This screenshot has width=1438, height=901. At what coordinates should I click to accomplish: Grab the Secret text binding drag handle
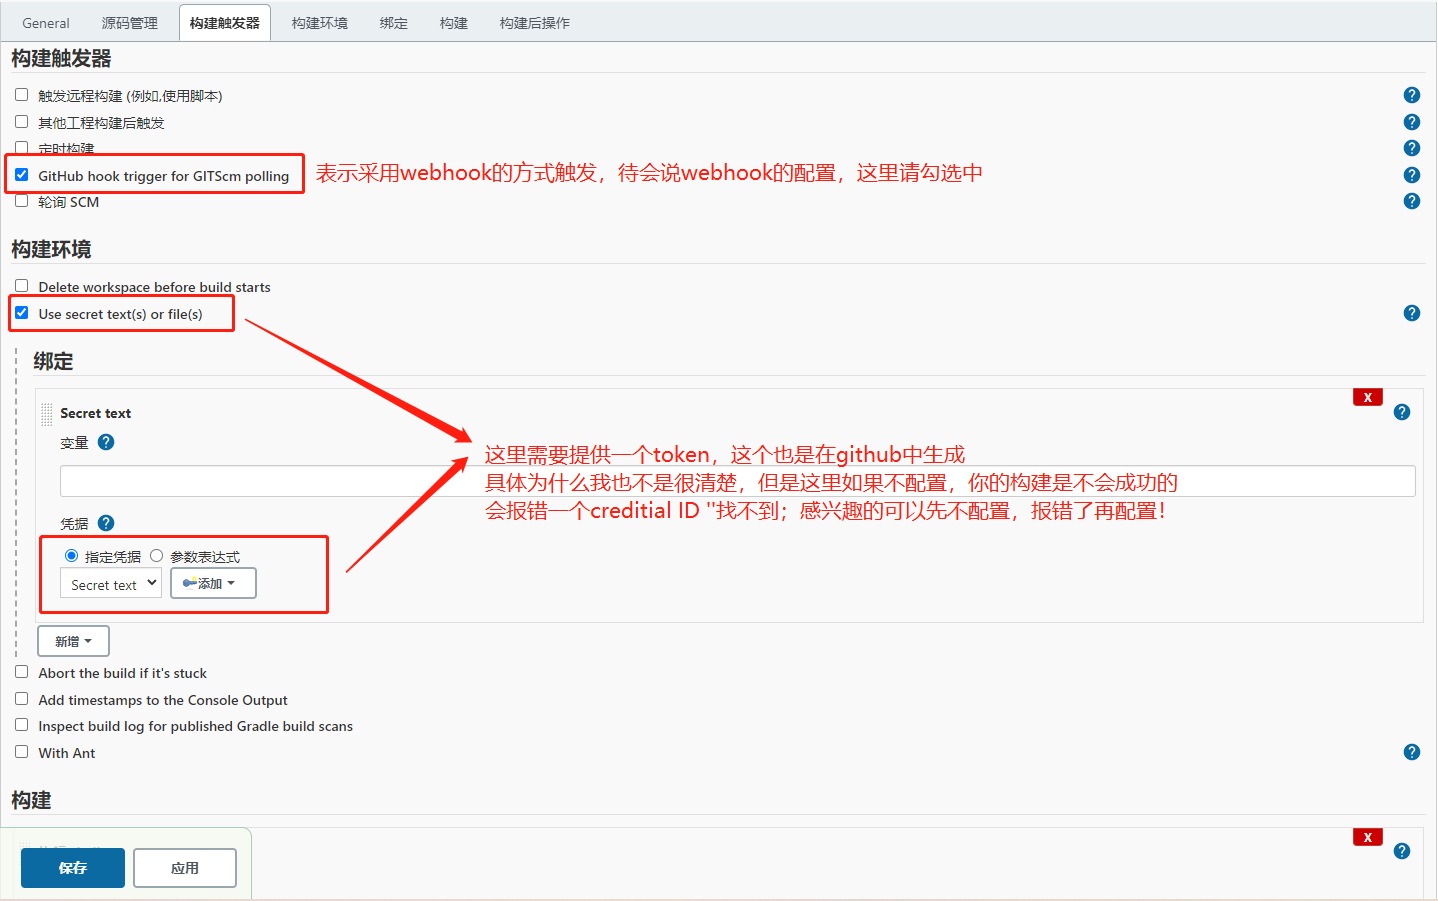pyautogui.click(x=47, y=414)
